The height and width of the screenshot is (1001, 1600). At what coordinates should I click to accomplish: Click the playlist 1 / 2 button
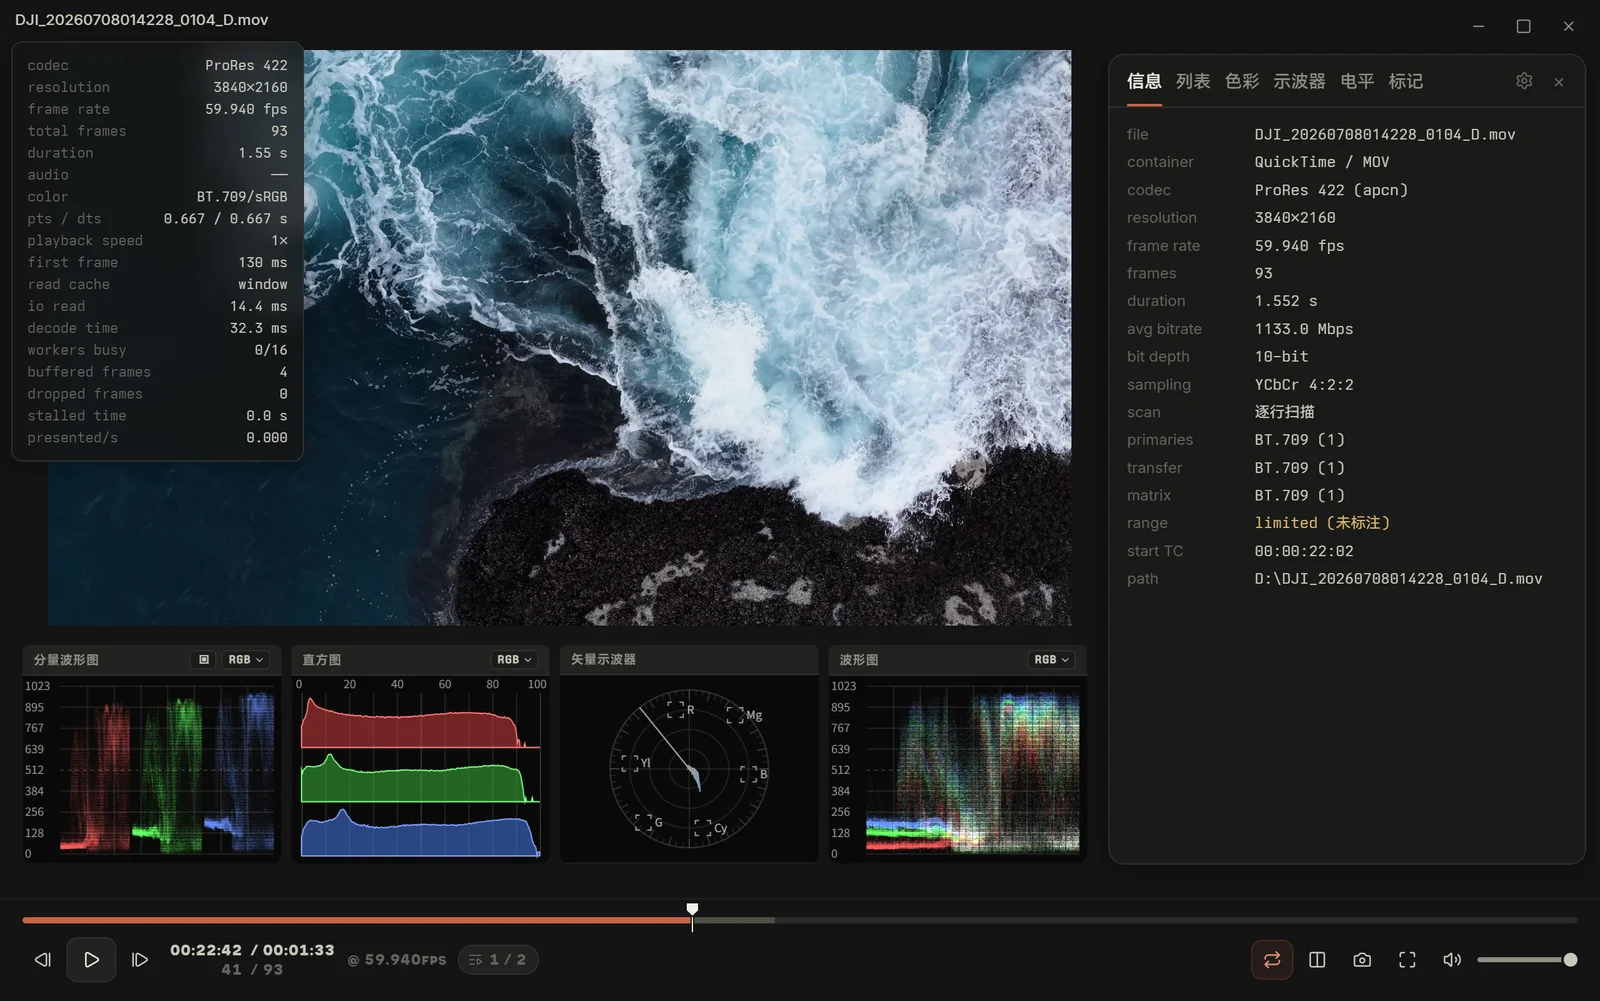coord(498,960)
